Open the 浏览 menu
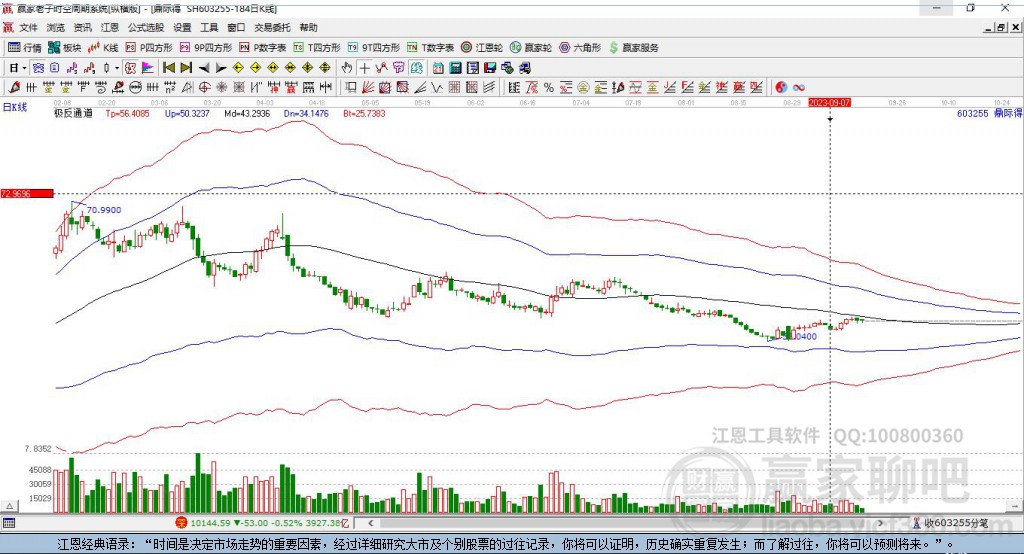This screenshot has width=1024, height=554. click(x=56, y=27)
